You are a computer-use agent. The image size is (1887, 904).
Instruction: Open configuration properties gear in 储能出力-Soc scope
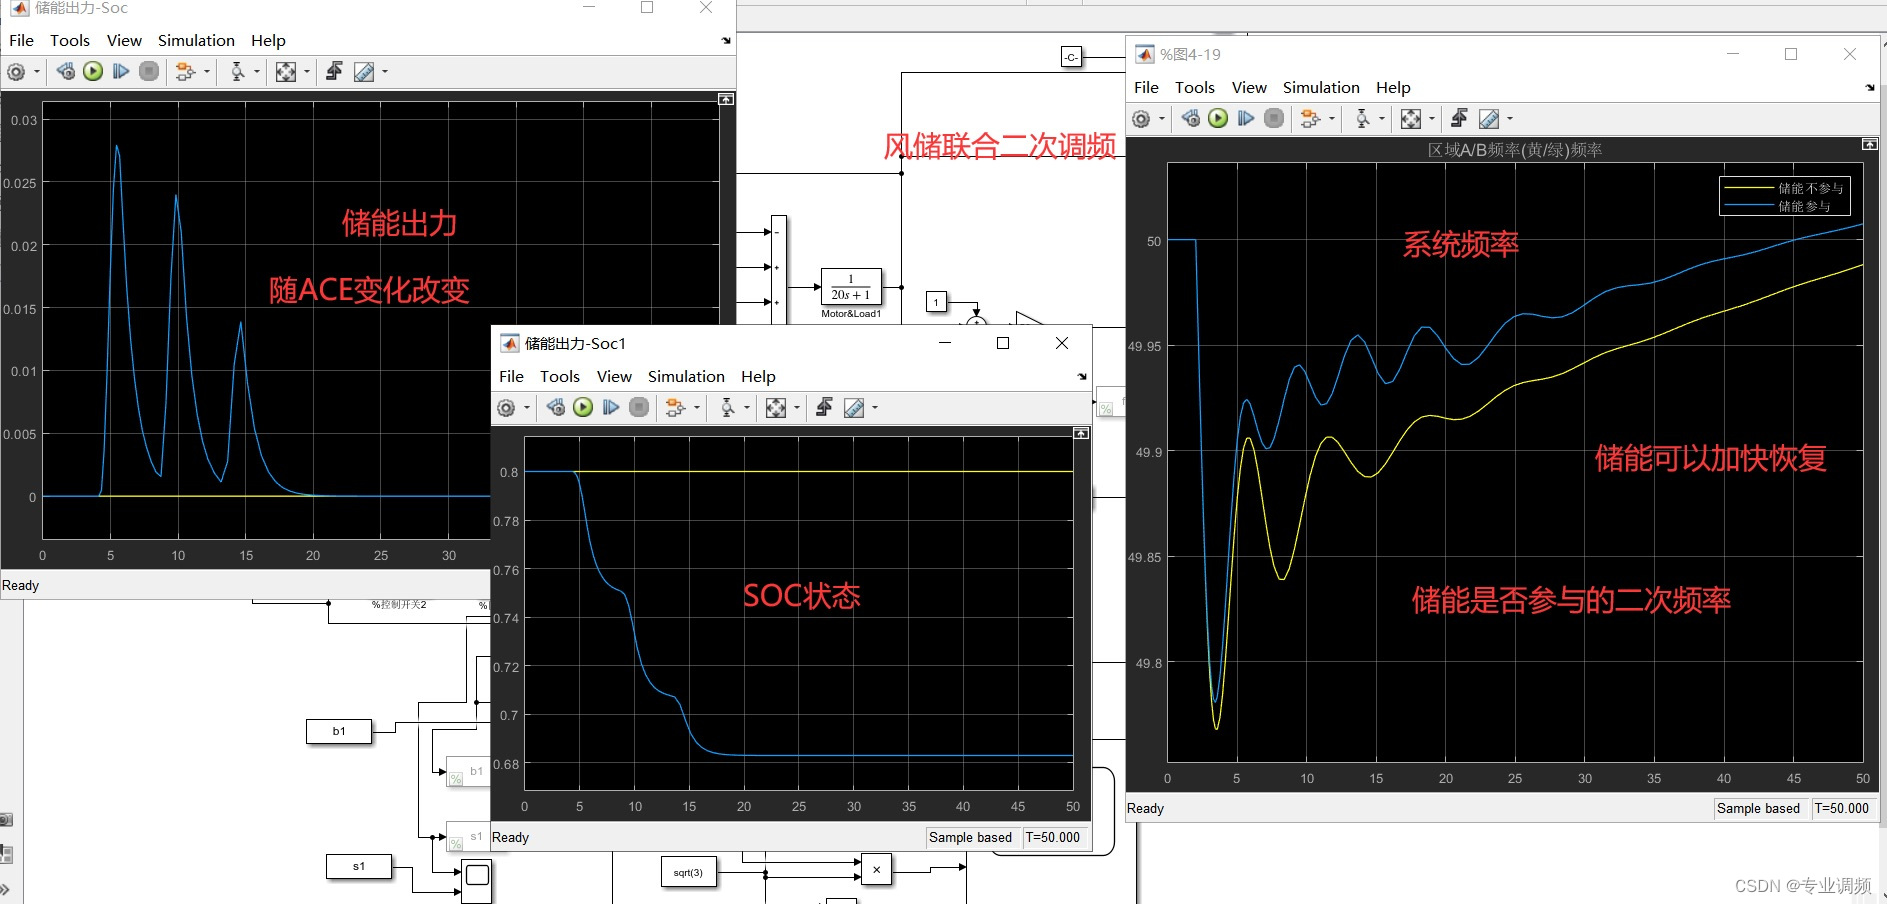(x=18, y=71)
